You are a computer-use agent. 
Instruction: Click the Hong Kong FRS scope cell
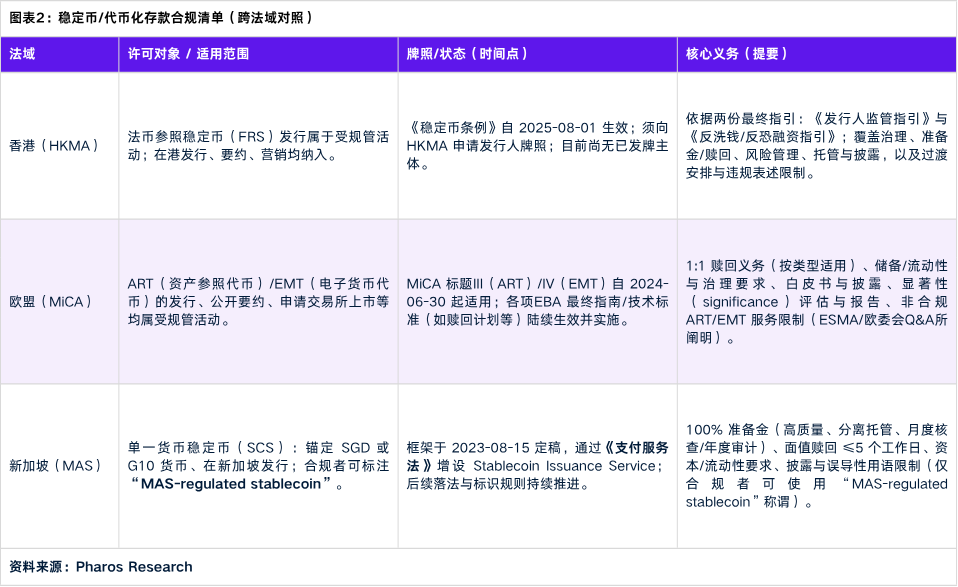pyautogui.click(x=258, y=145)
